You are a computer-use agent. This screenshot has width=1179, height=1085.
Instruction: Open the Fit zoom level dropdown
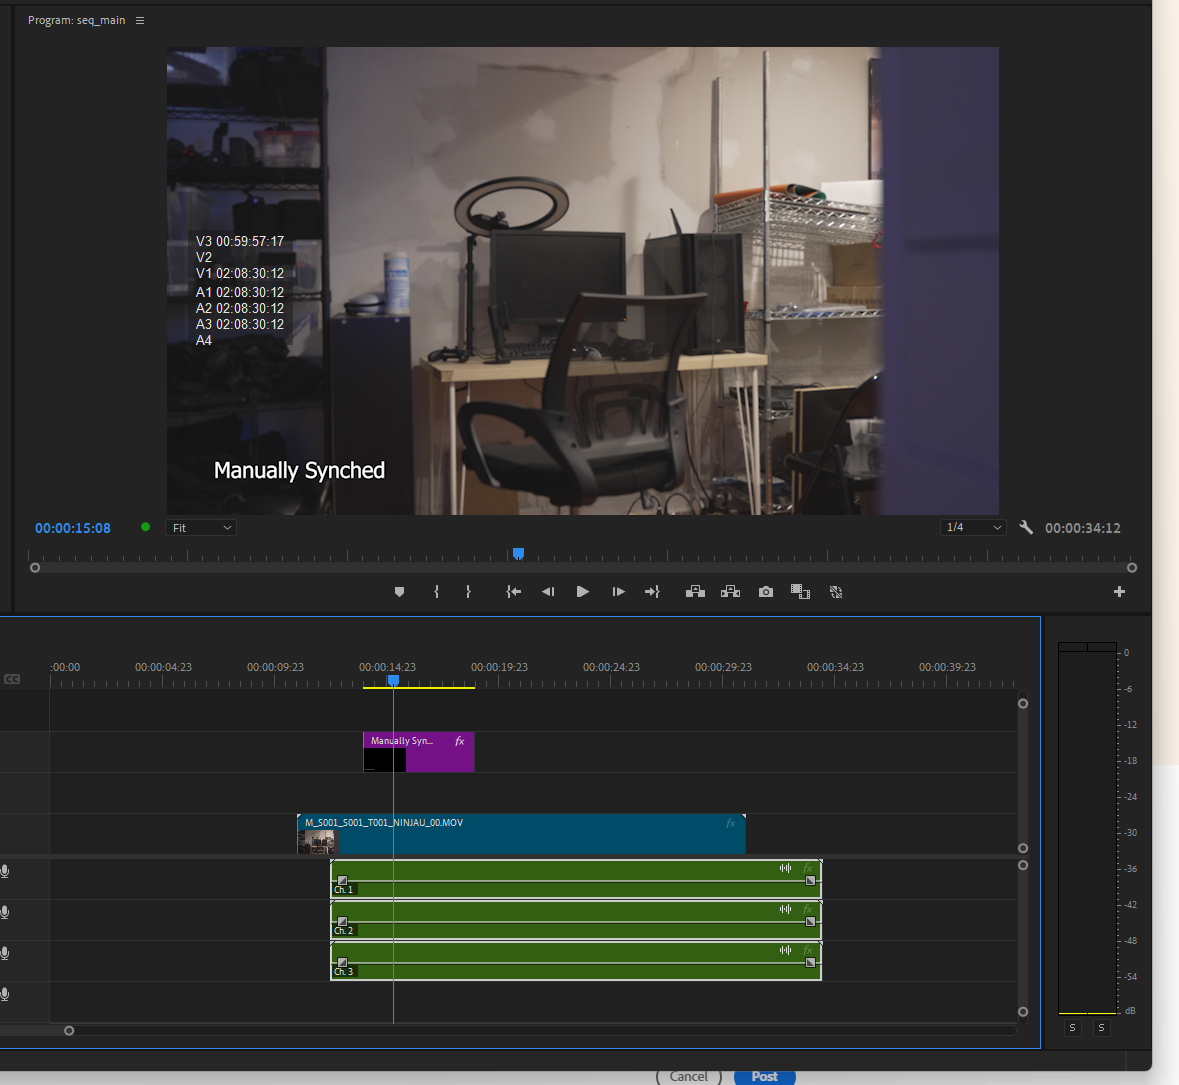(200, 527)
